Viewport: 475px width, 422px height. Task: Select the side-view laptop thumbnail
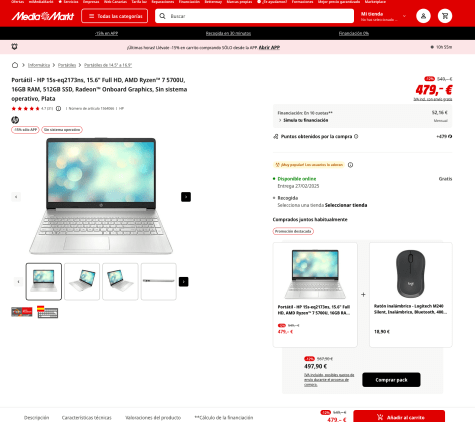point(159,282)
